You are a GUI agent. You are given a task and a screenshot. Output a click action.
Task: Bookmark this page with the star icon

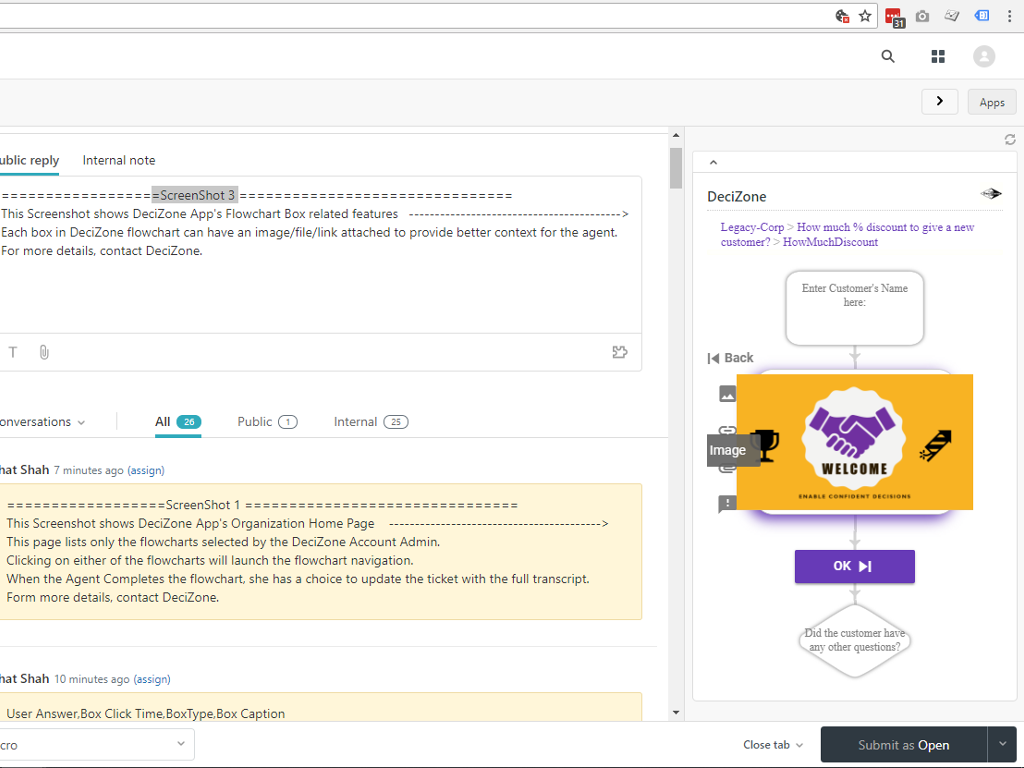(865, 16)
